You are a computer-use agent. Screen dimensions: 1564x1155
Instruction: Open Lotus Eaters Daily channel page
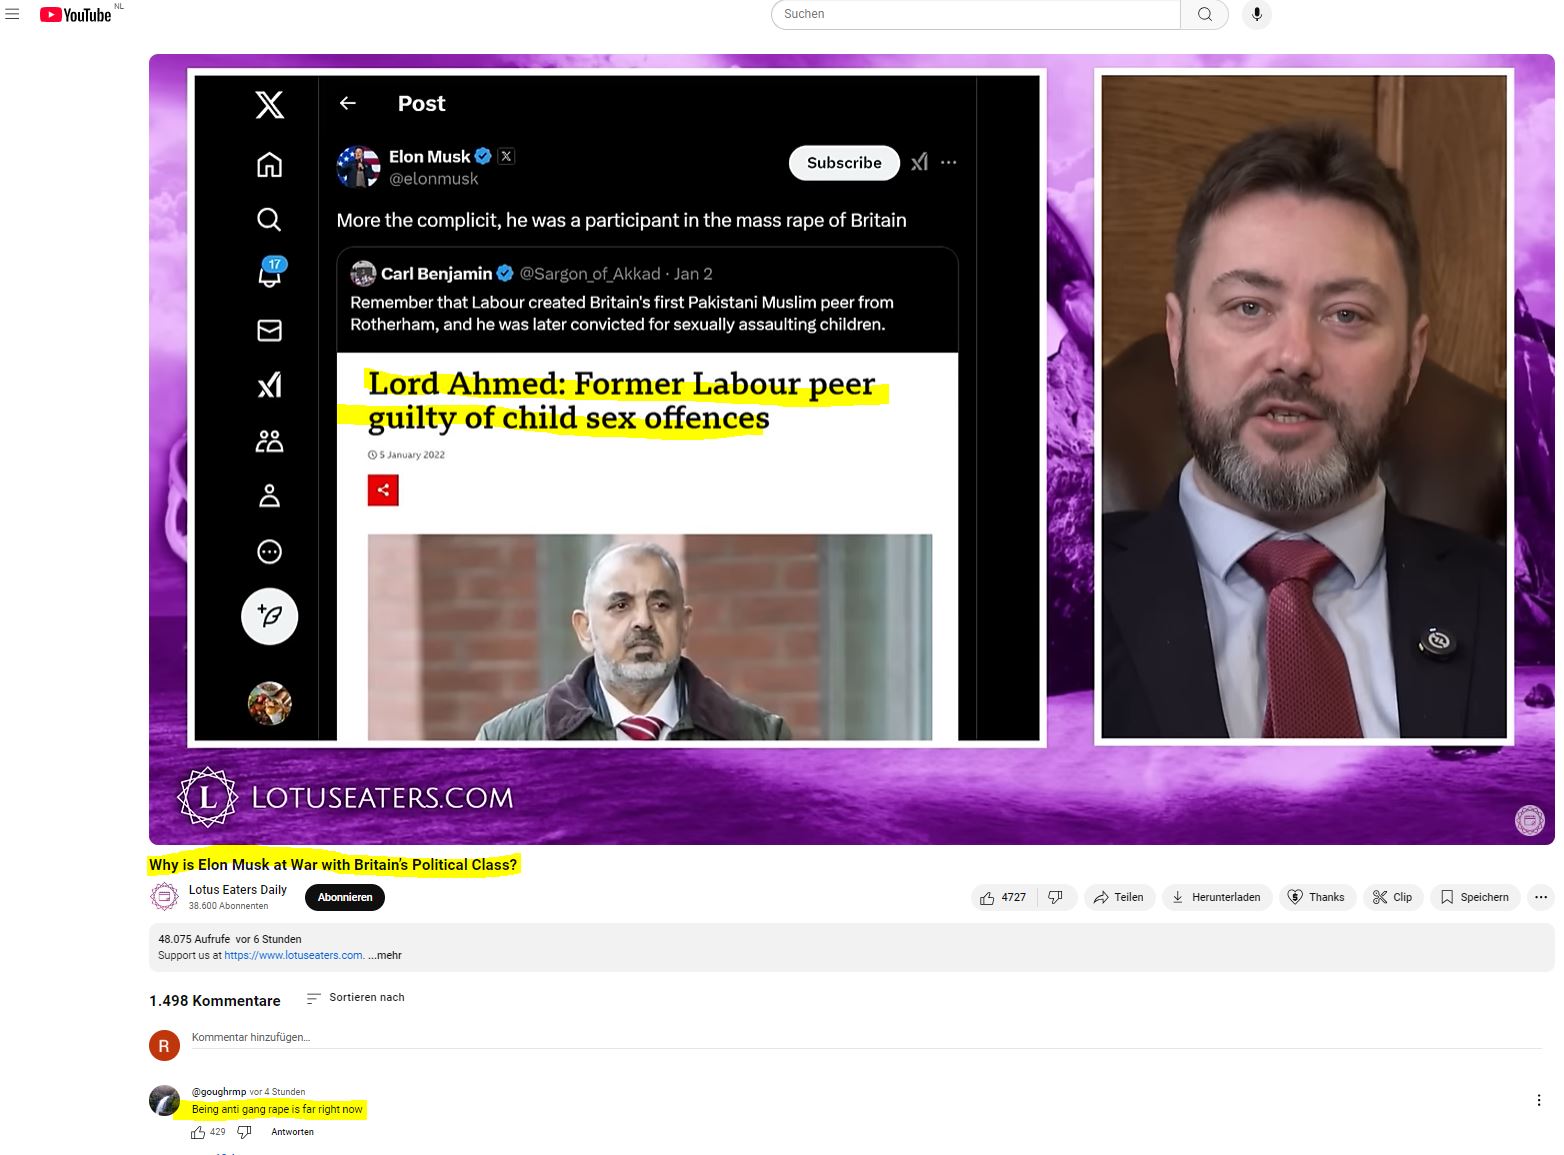[237, 889]
